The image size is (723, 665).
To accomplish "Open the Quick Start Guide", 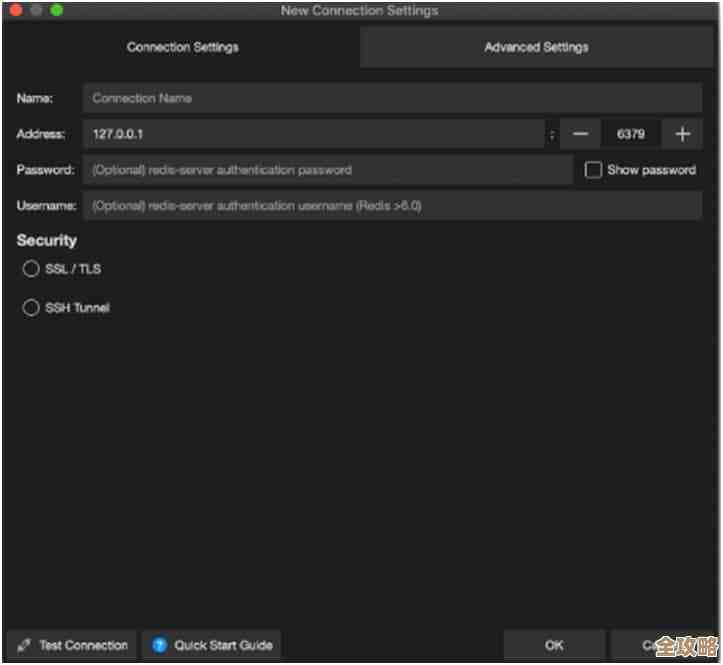I will point(212,645).
